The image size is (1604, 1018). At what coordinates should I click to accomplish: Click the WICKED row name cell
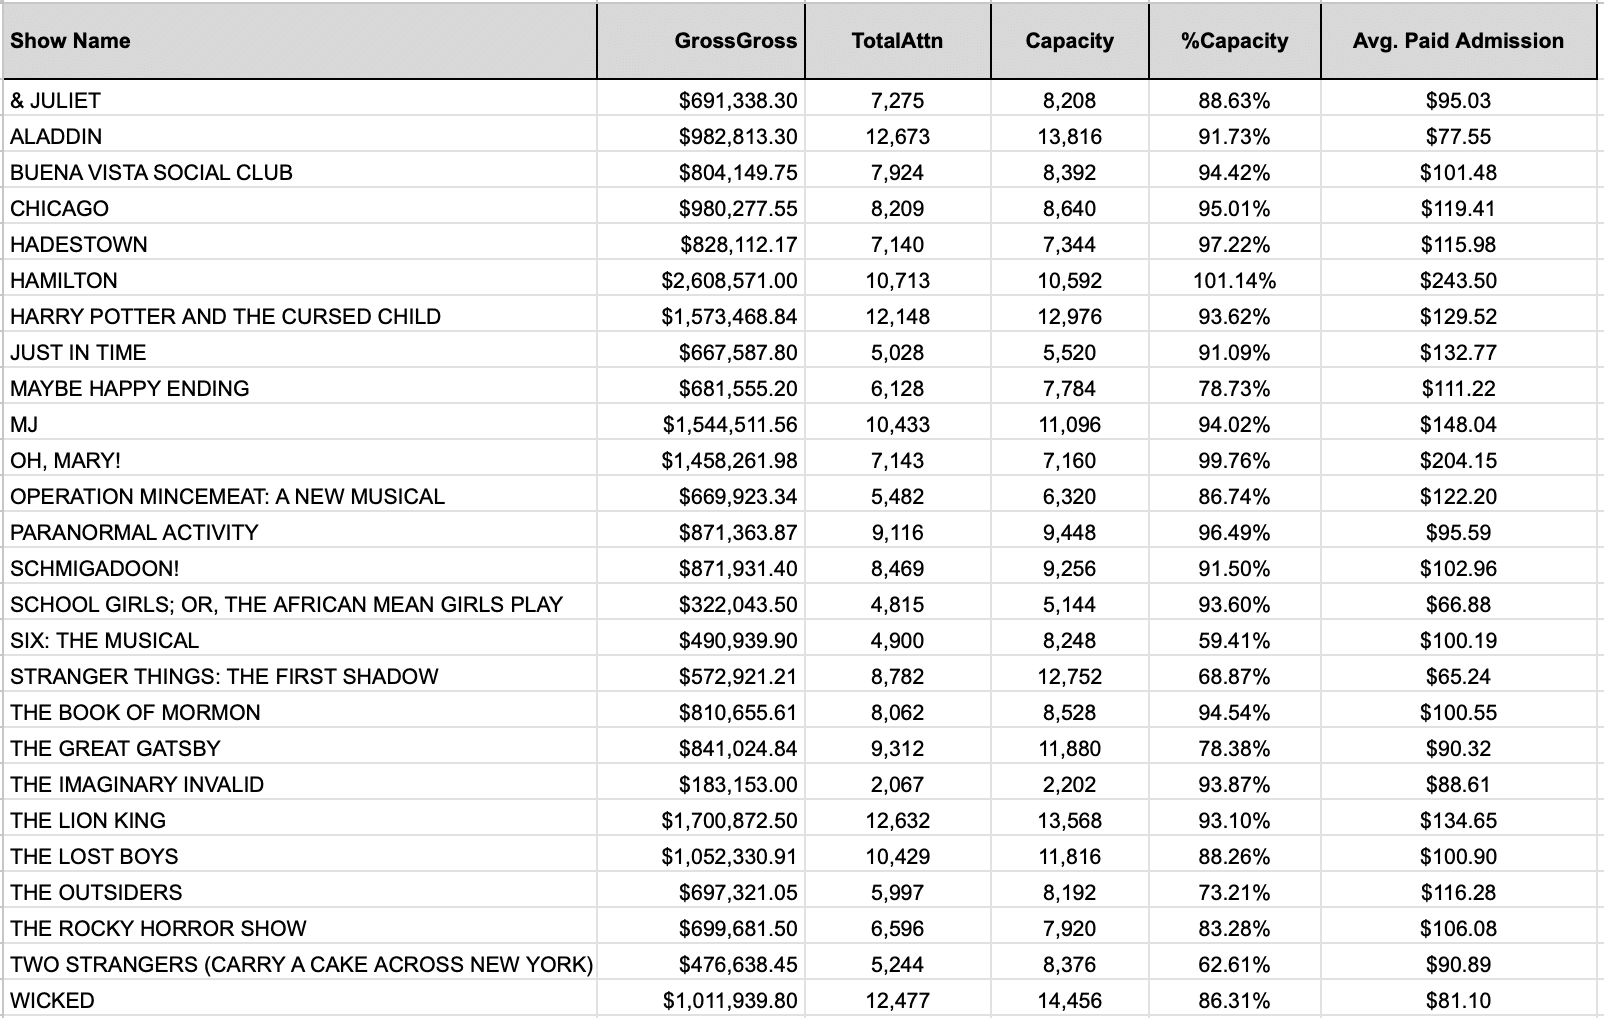click(x=300, y=1001)
